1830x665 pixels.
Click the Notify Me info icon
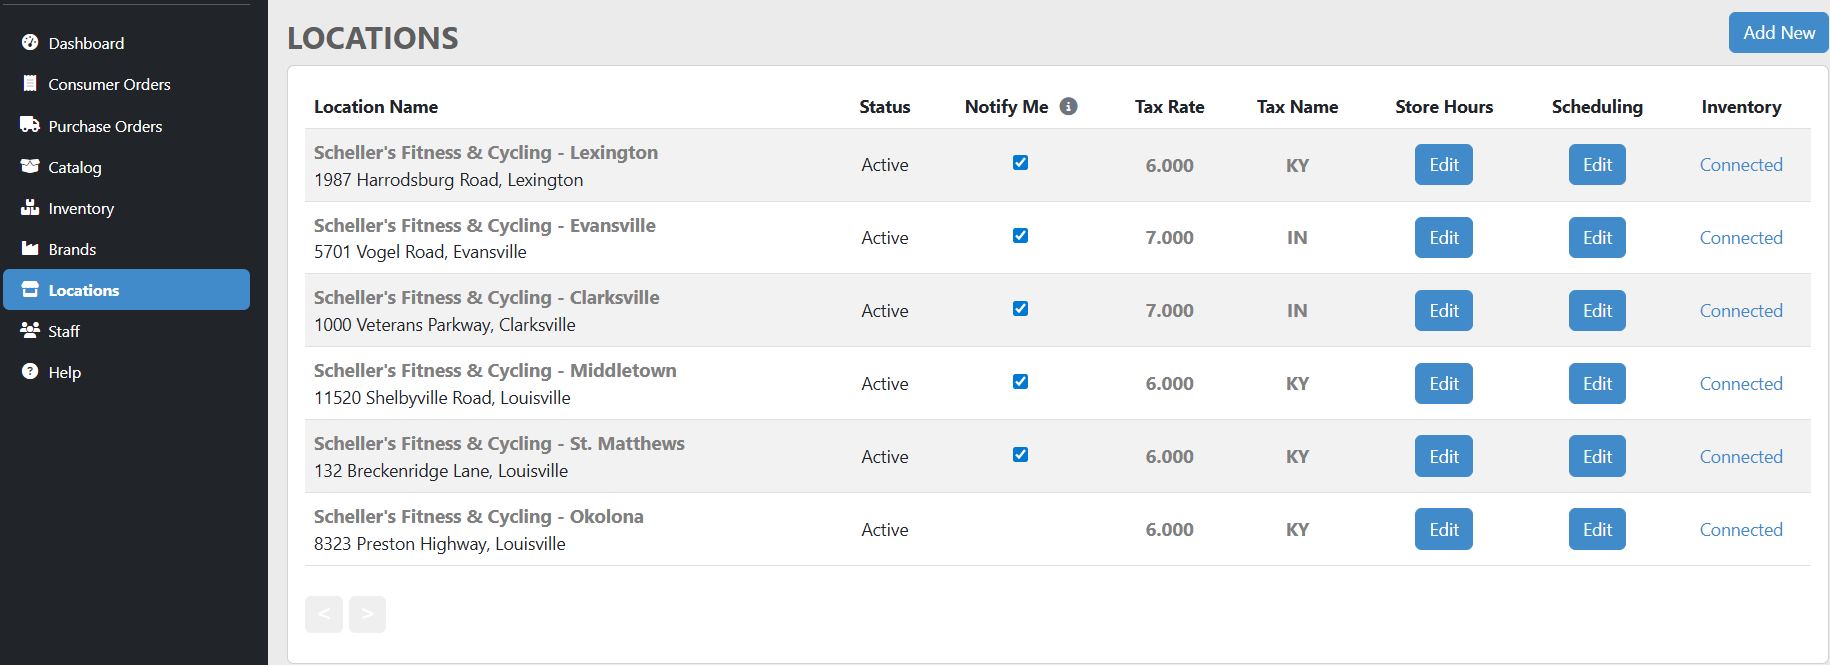click(1068, 106)
